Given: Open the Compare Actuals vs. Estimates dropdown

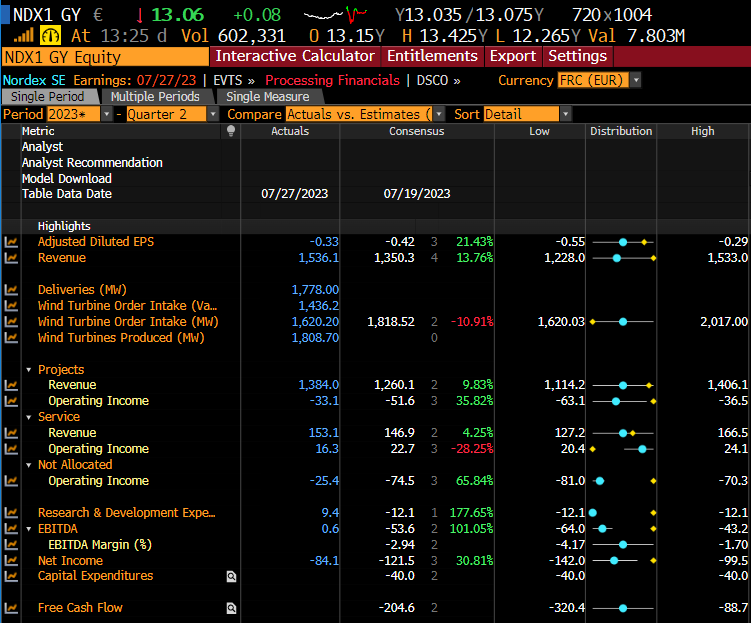Looking at the screenshot, I should pos(439,114).
